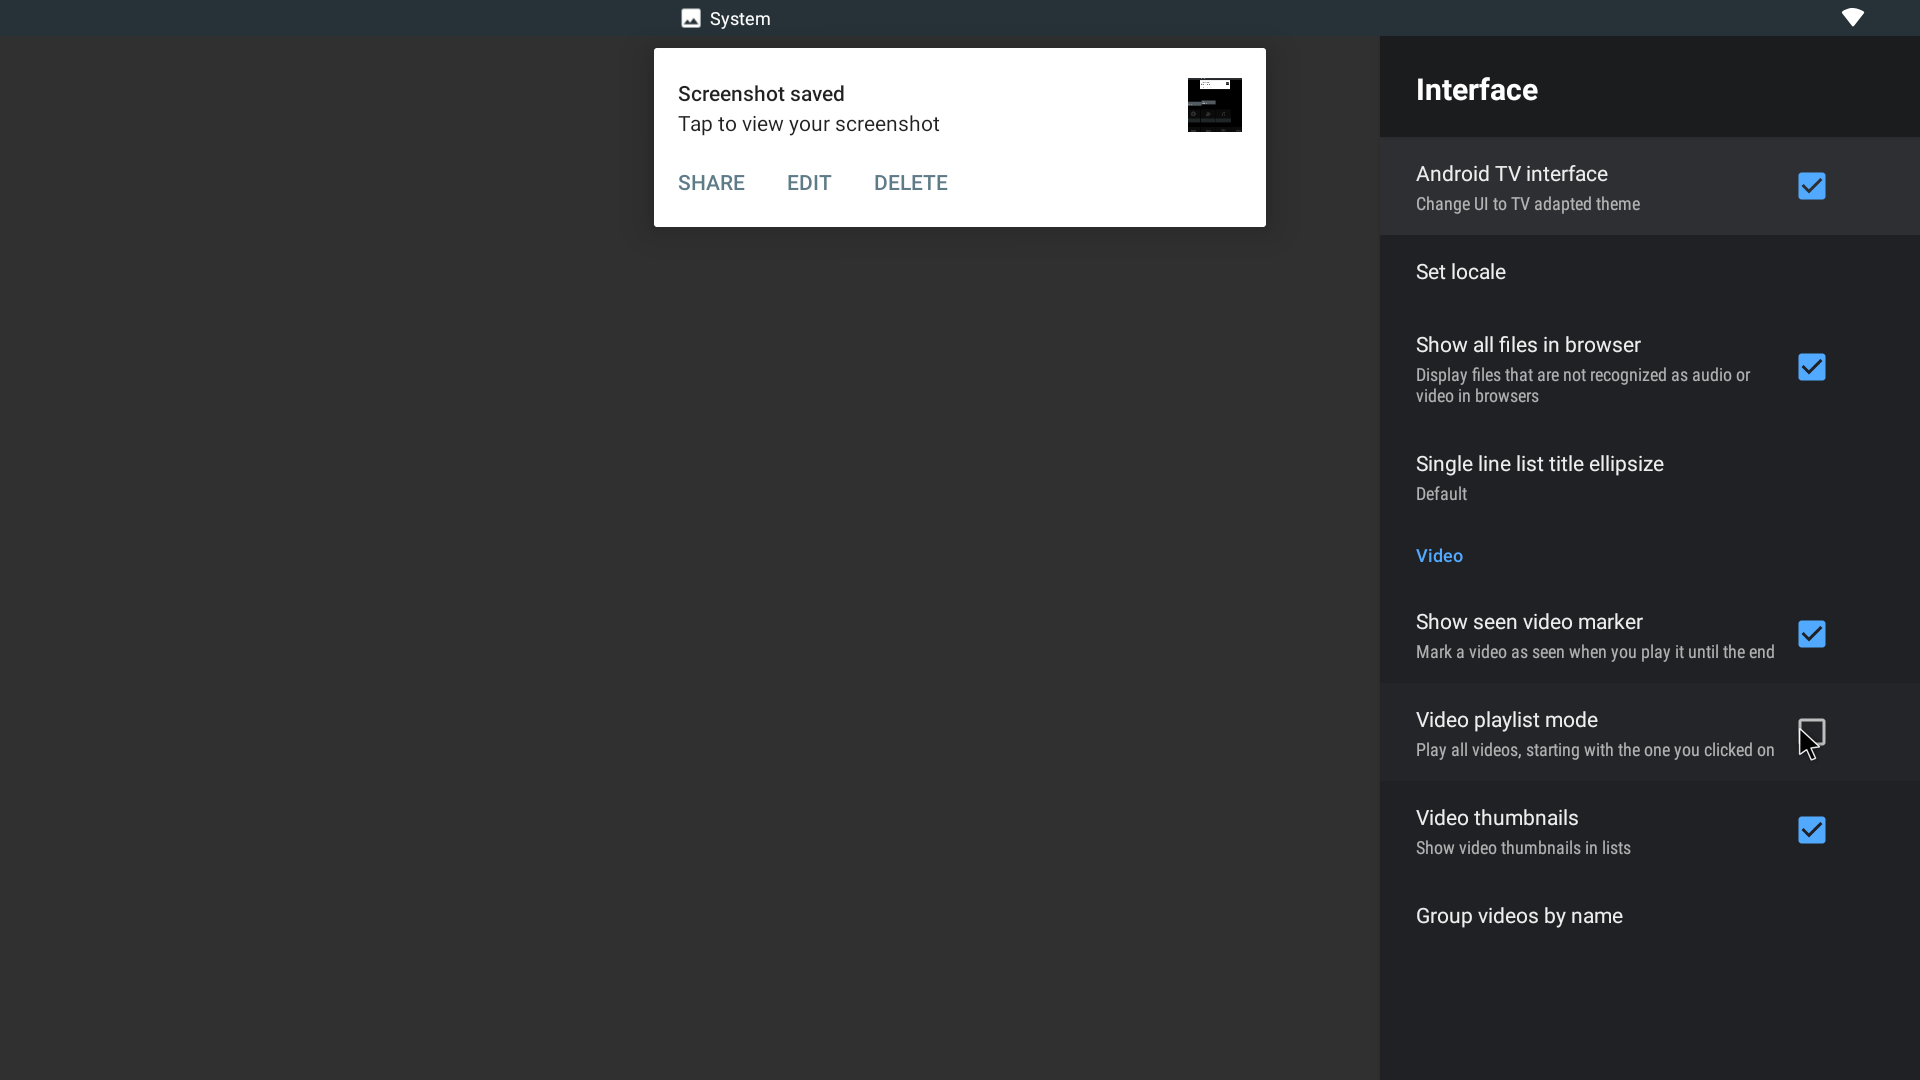Screen dimensions: 1920x1080
Task: Share the saved screenshot
Action: [x=711, y=182]
